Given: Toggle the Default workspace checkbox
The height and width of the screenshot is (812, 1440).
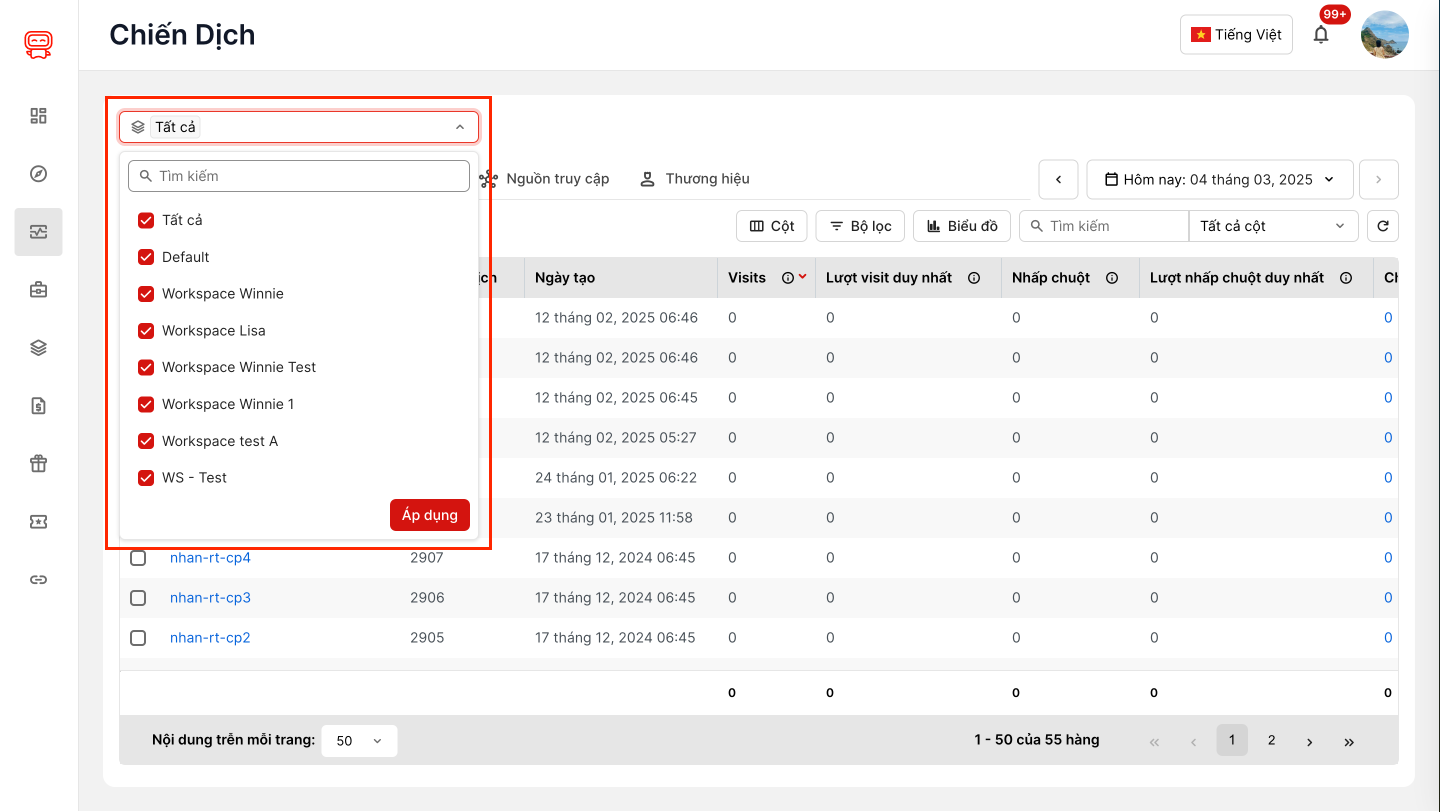Looking at the screenshot, I should click(x=146, y=257).
